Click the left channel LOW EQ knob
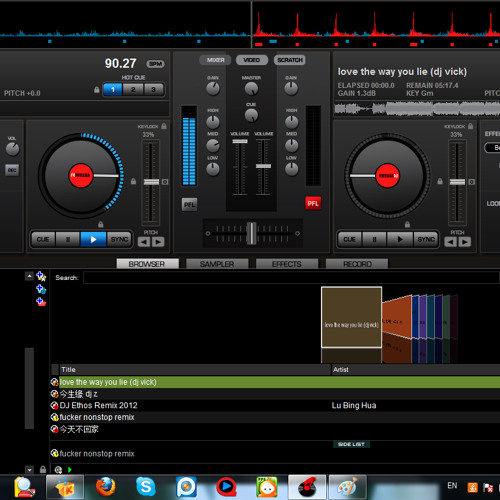The width and height of the screenshot is (500, 500). (x=213, y=169)
